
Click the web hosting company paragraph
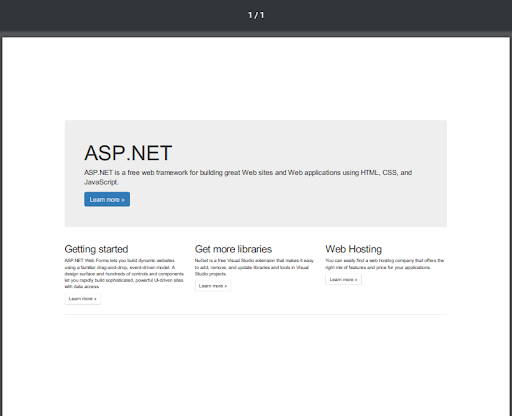click(385, 264)
